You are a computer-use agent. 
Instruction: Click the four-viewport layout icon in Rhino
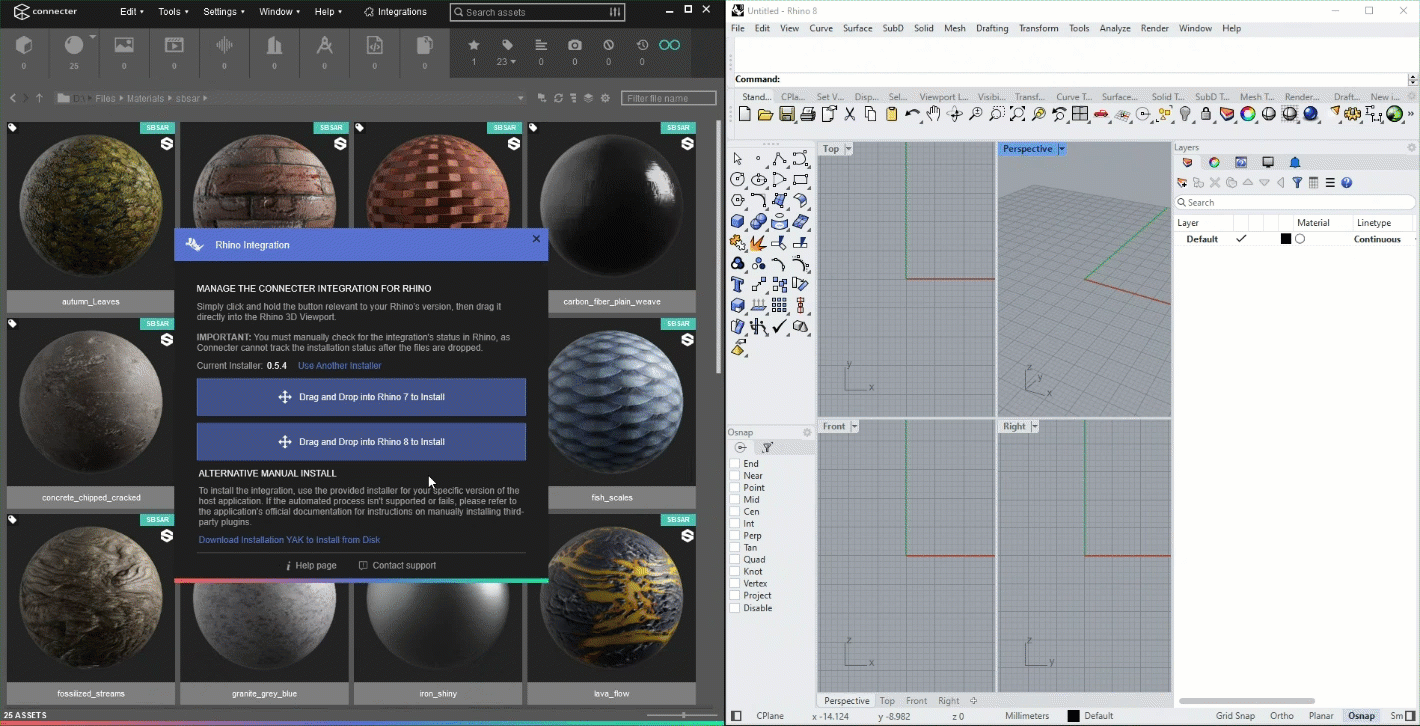click(1080, 115)
